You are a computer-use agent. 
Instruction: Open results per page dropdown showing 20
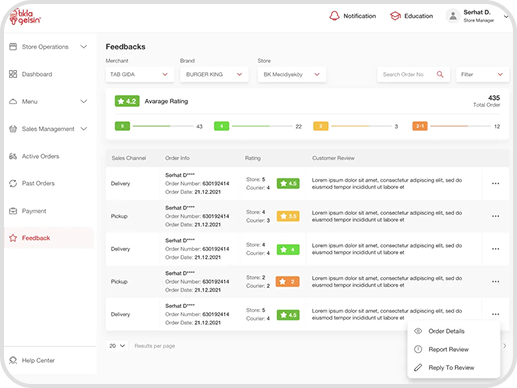click(x=117, y=346)
